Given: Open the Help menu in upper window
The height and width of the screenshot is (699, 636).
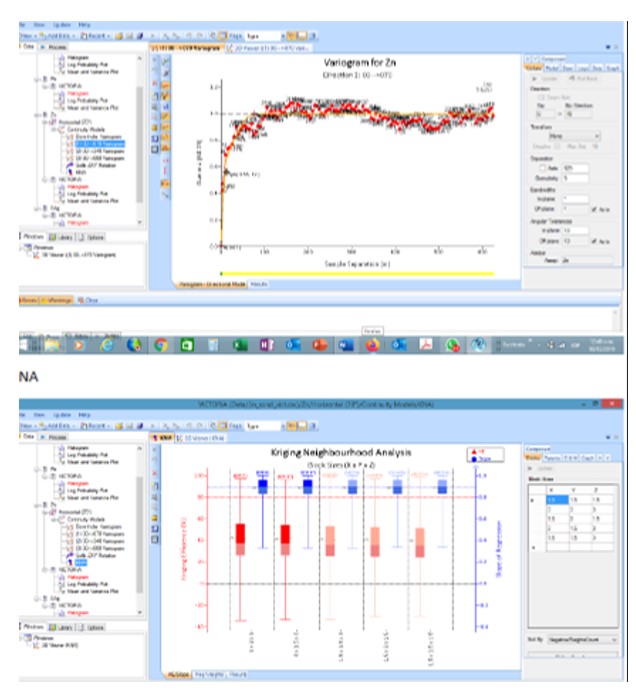Looking at the screenshot, I should coord(88,26).
